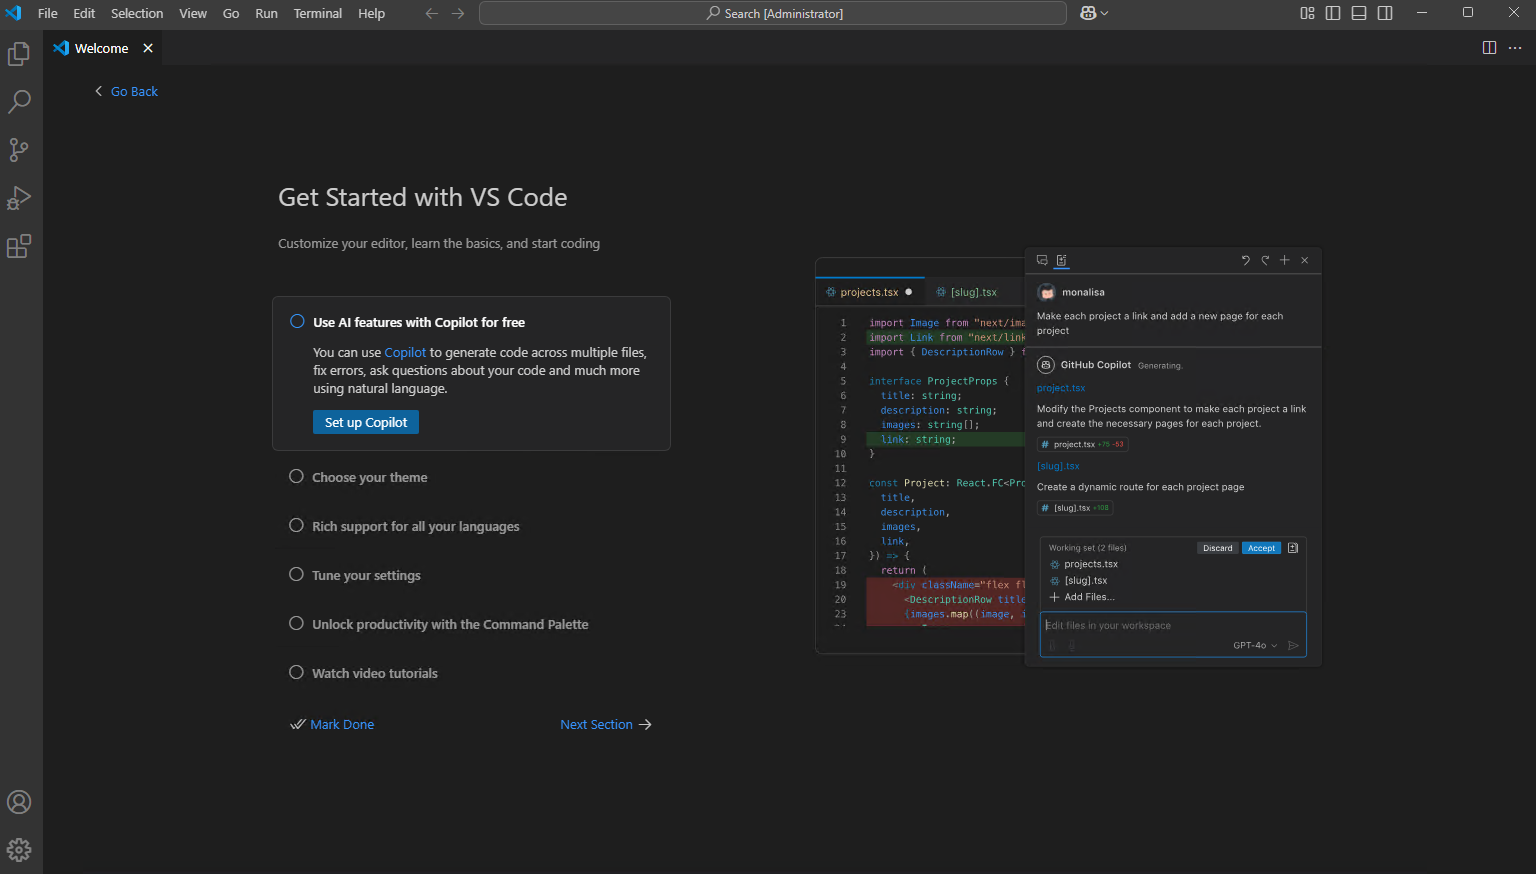Open the Run menu

pyautogui.click(x=266, y=13)
